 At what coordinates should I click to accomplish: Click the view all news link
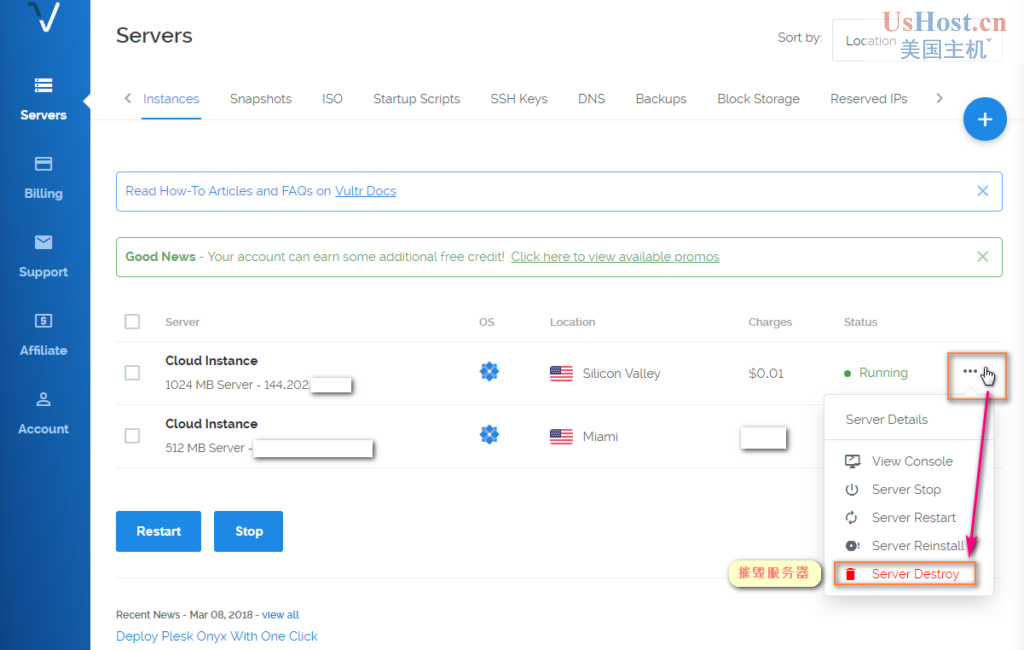281,615
